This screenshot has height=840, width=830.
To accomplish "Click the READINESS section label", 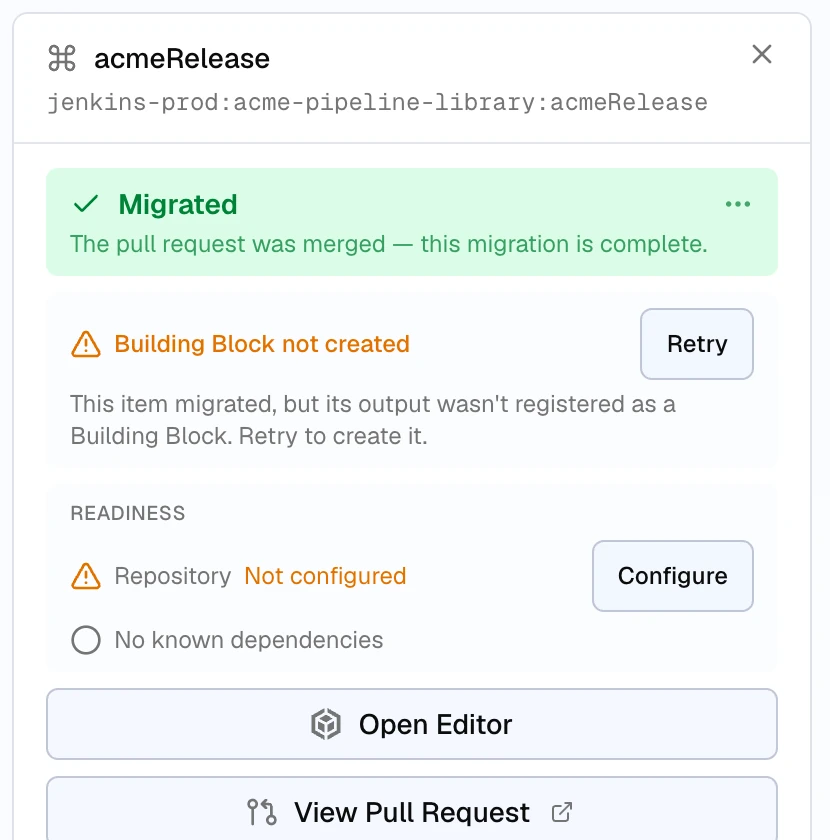I will (x=128, y=513).
